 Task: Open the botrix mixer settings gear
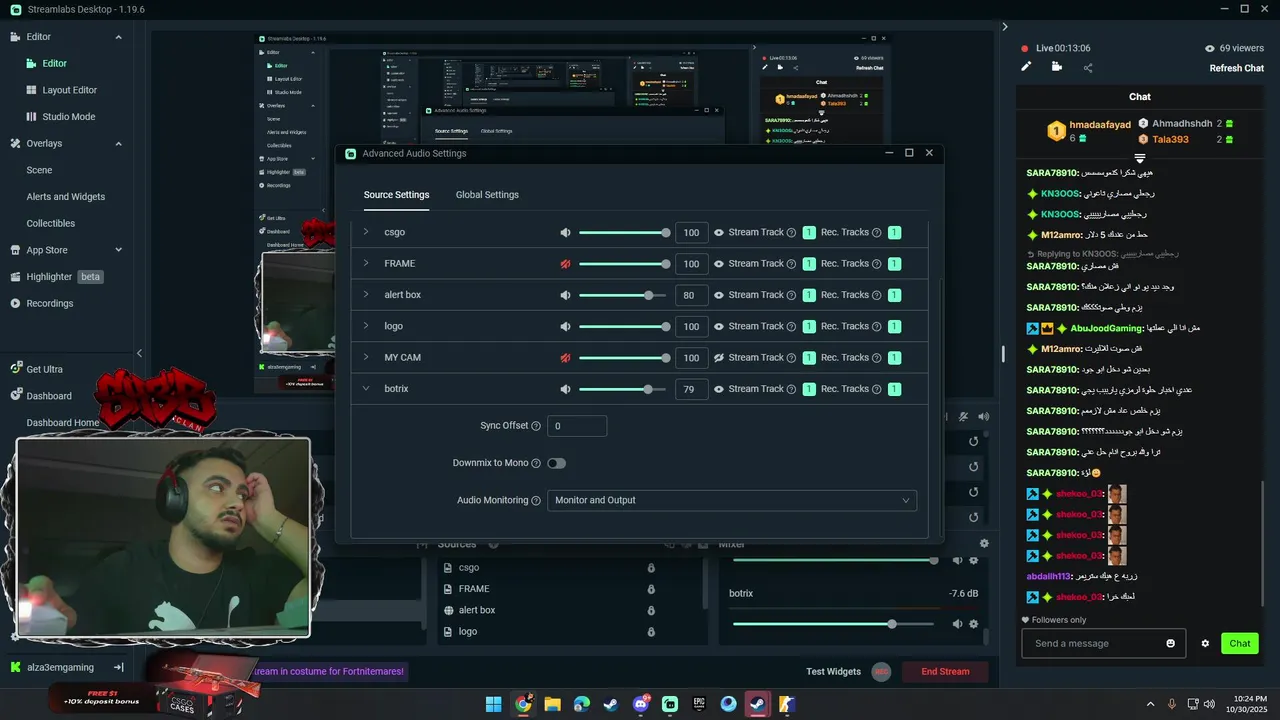(973, 624)
